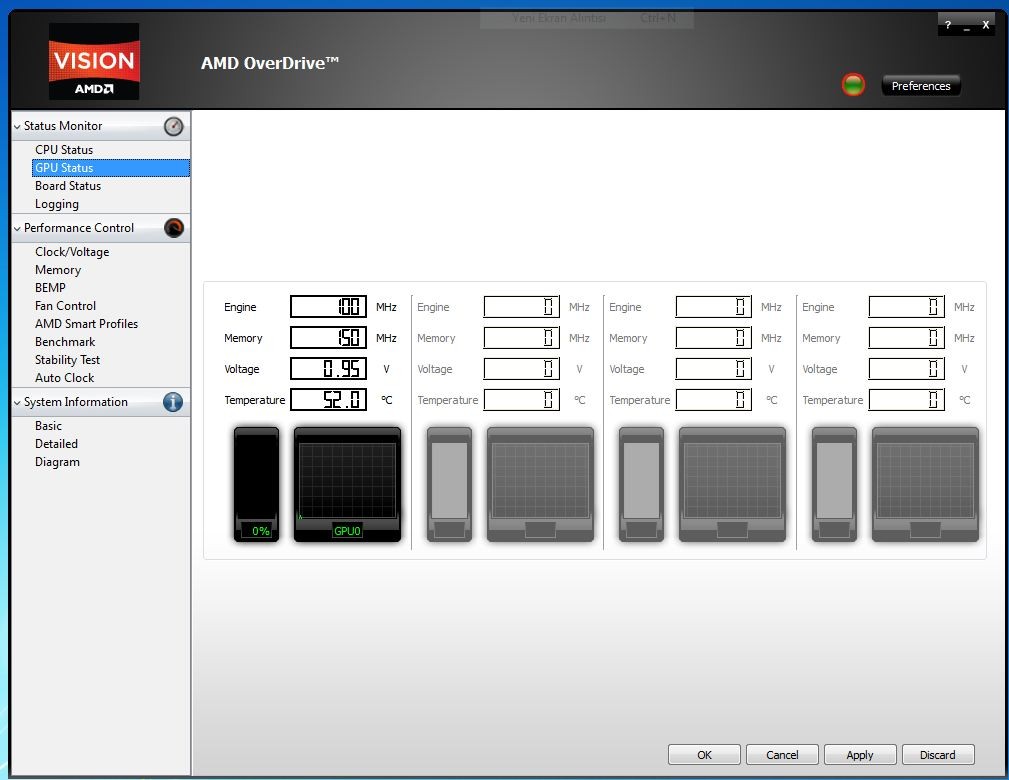Image resolution: width=1009 pixels, height=780 pixels.
Task: Click the GPU0 Temperature label
Action: tap(254, 400)
